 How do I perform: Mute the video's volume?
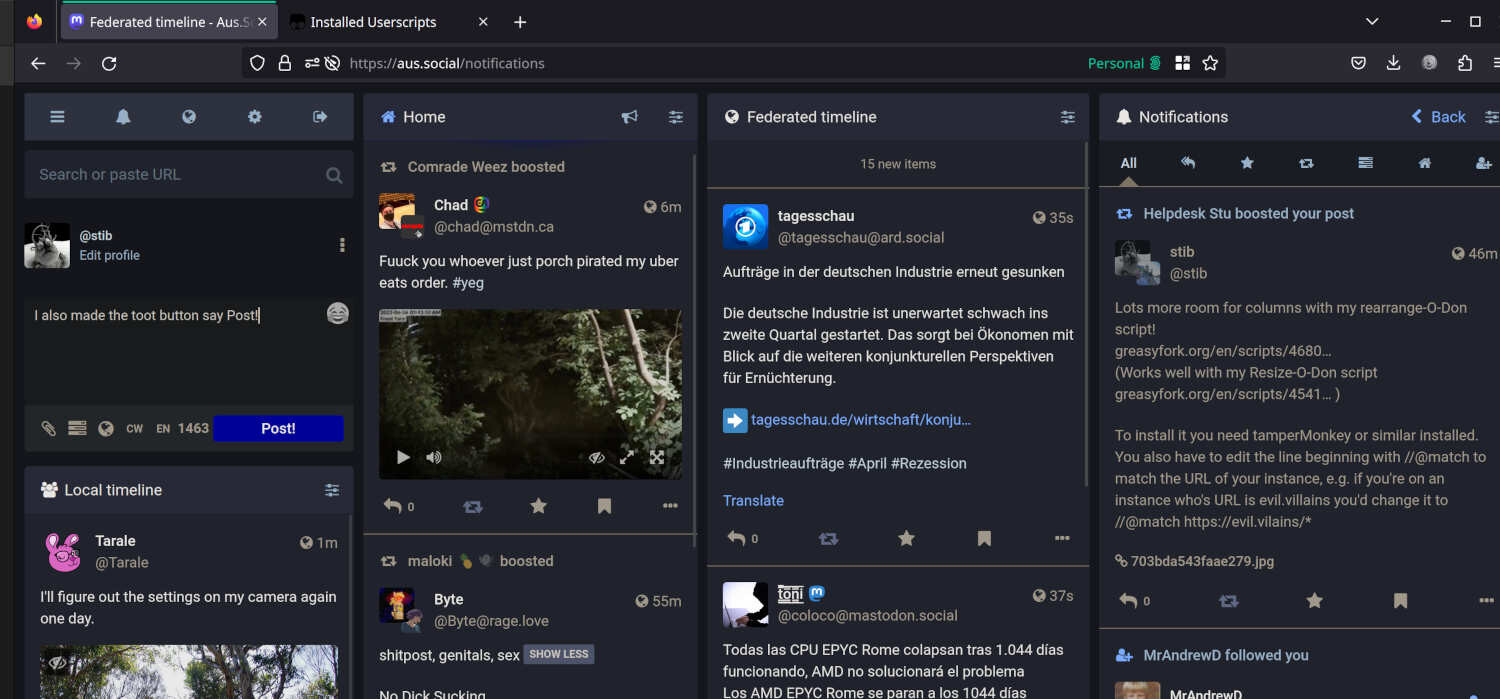[x=433, y=457]
